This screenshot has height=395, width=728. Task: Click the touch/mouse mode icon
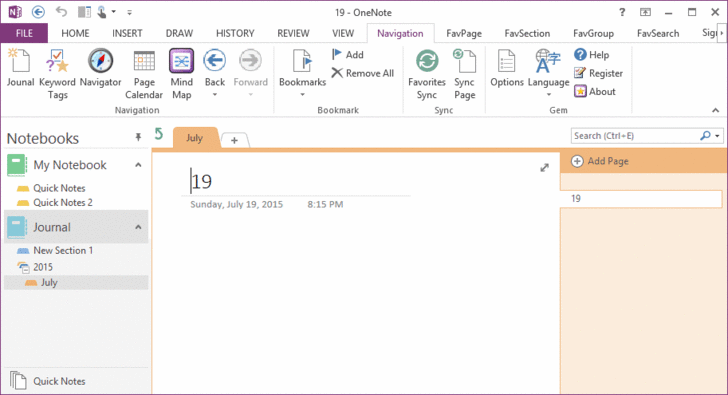[x=102, y=12]
